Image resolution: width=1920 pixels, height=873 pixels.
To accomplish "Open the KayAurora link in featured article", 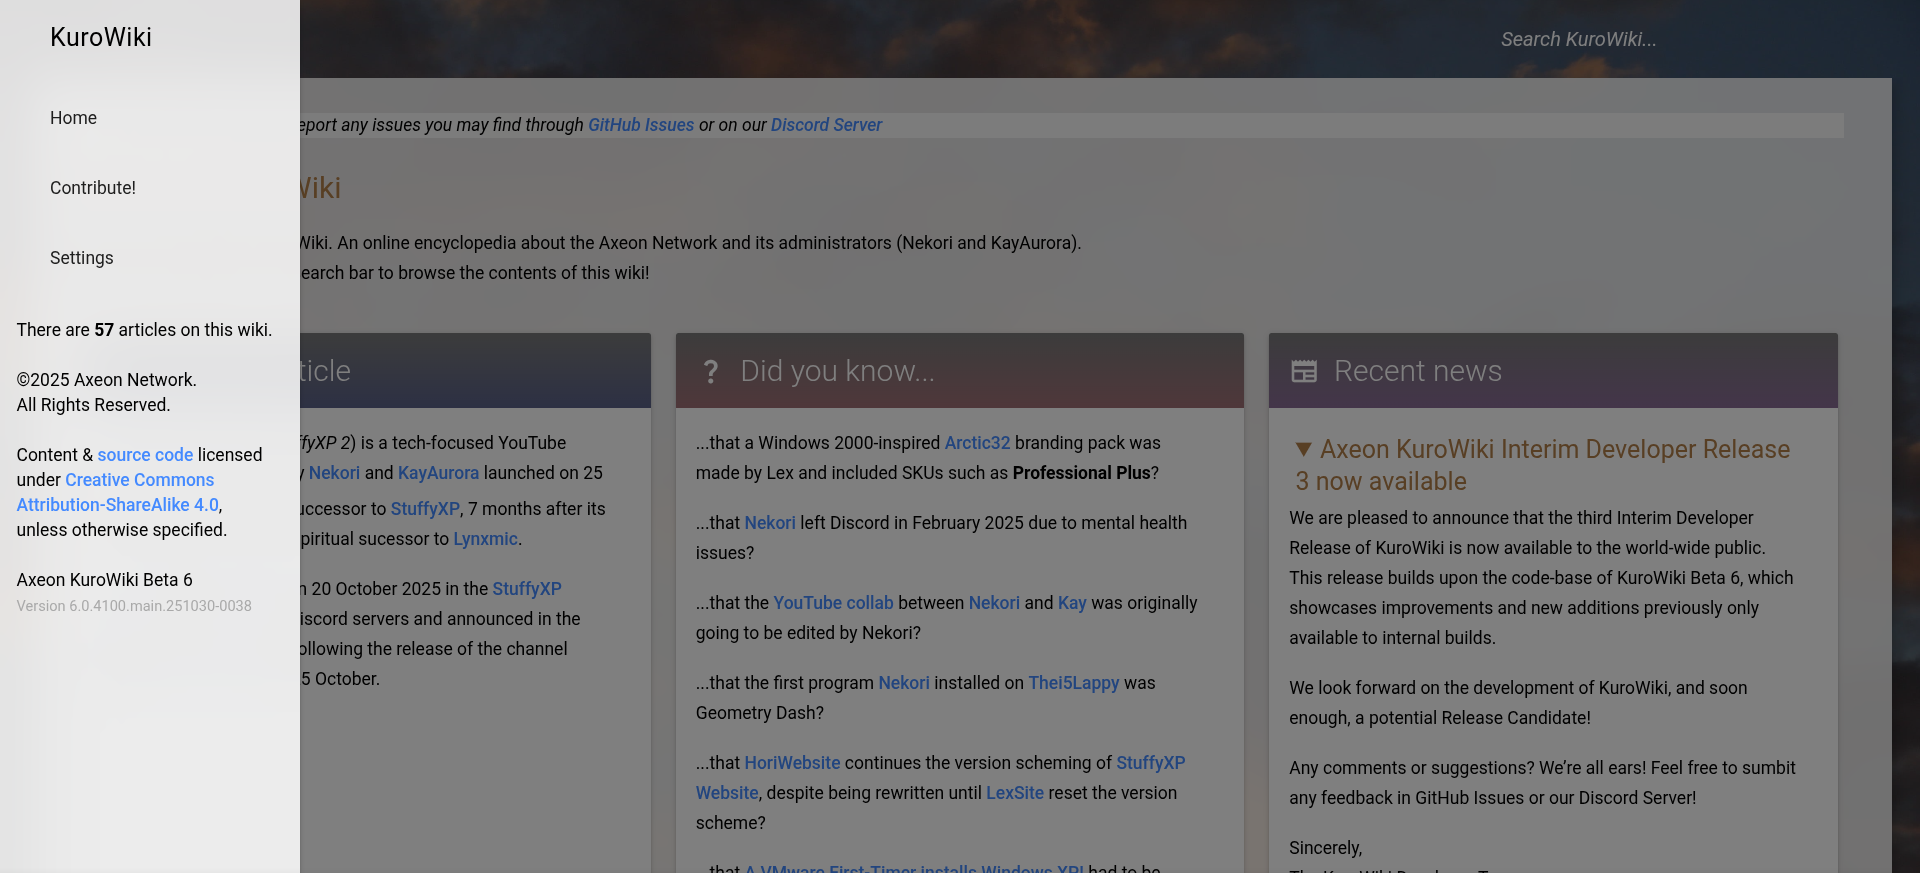I will tap(438, 473).
